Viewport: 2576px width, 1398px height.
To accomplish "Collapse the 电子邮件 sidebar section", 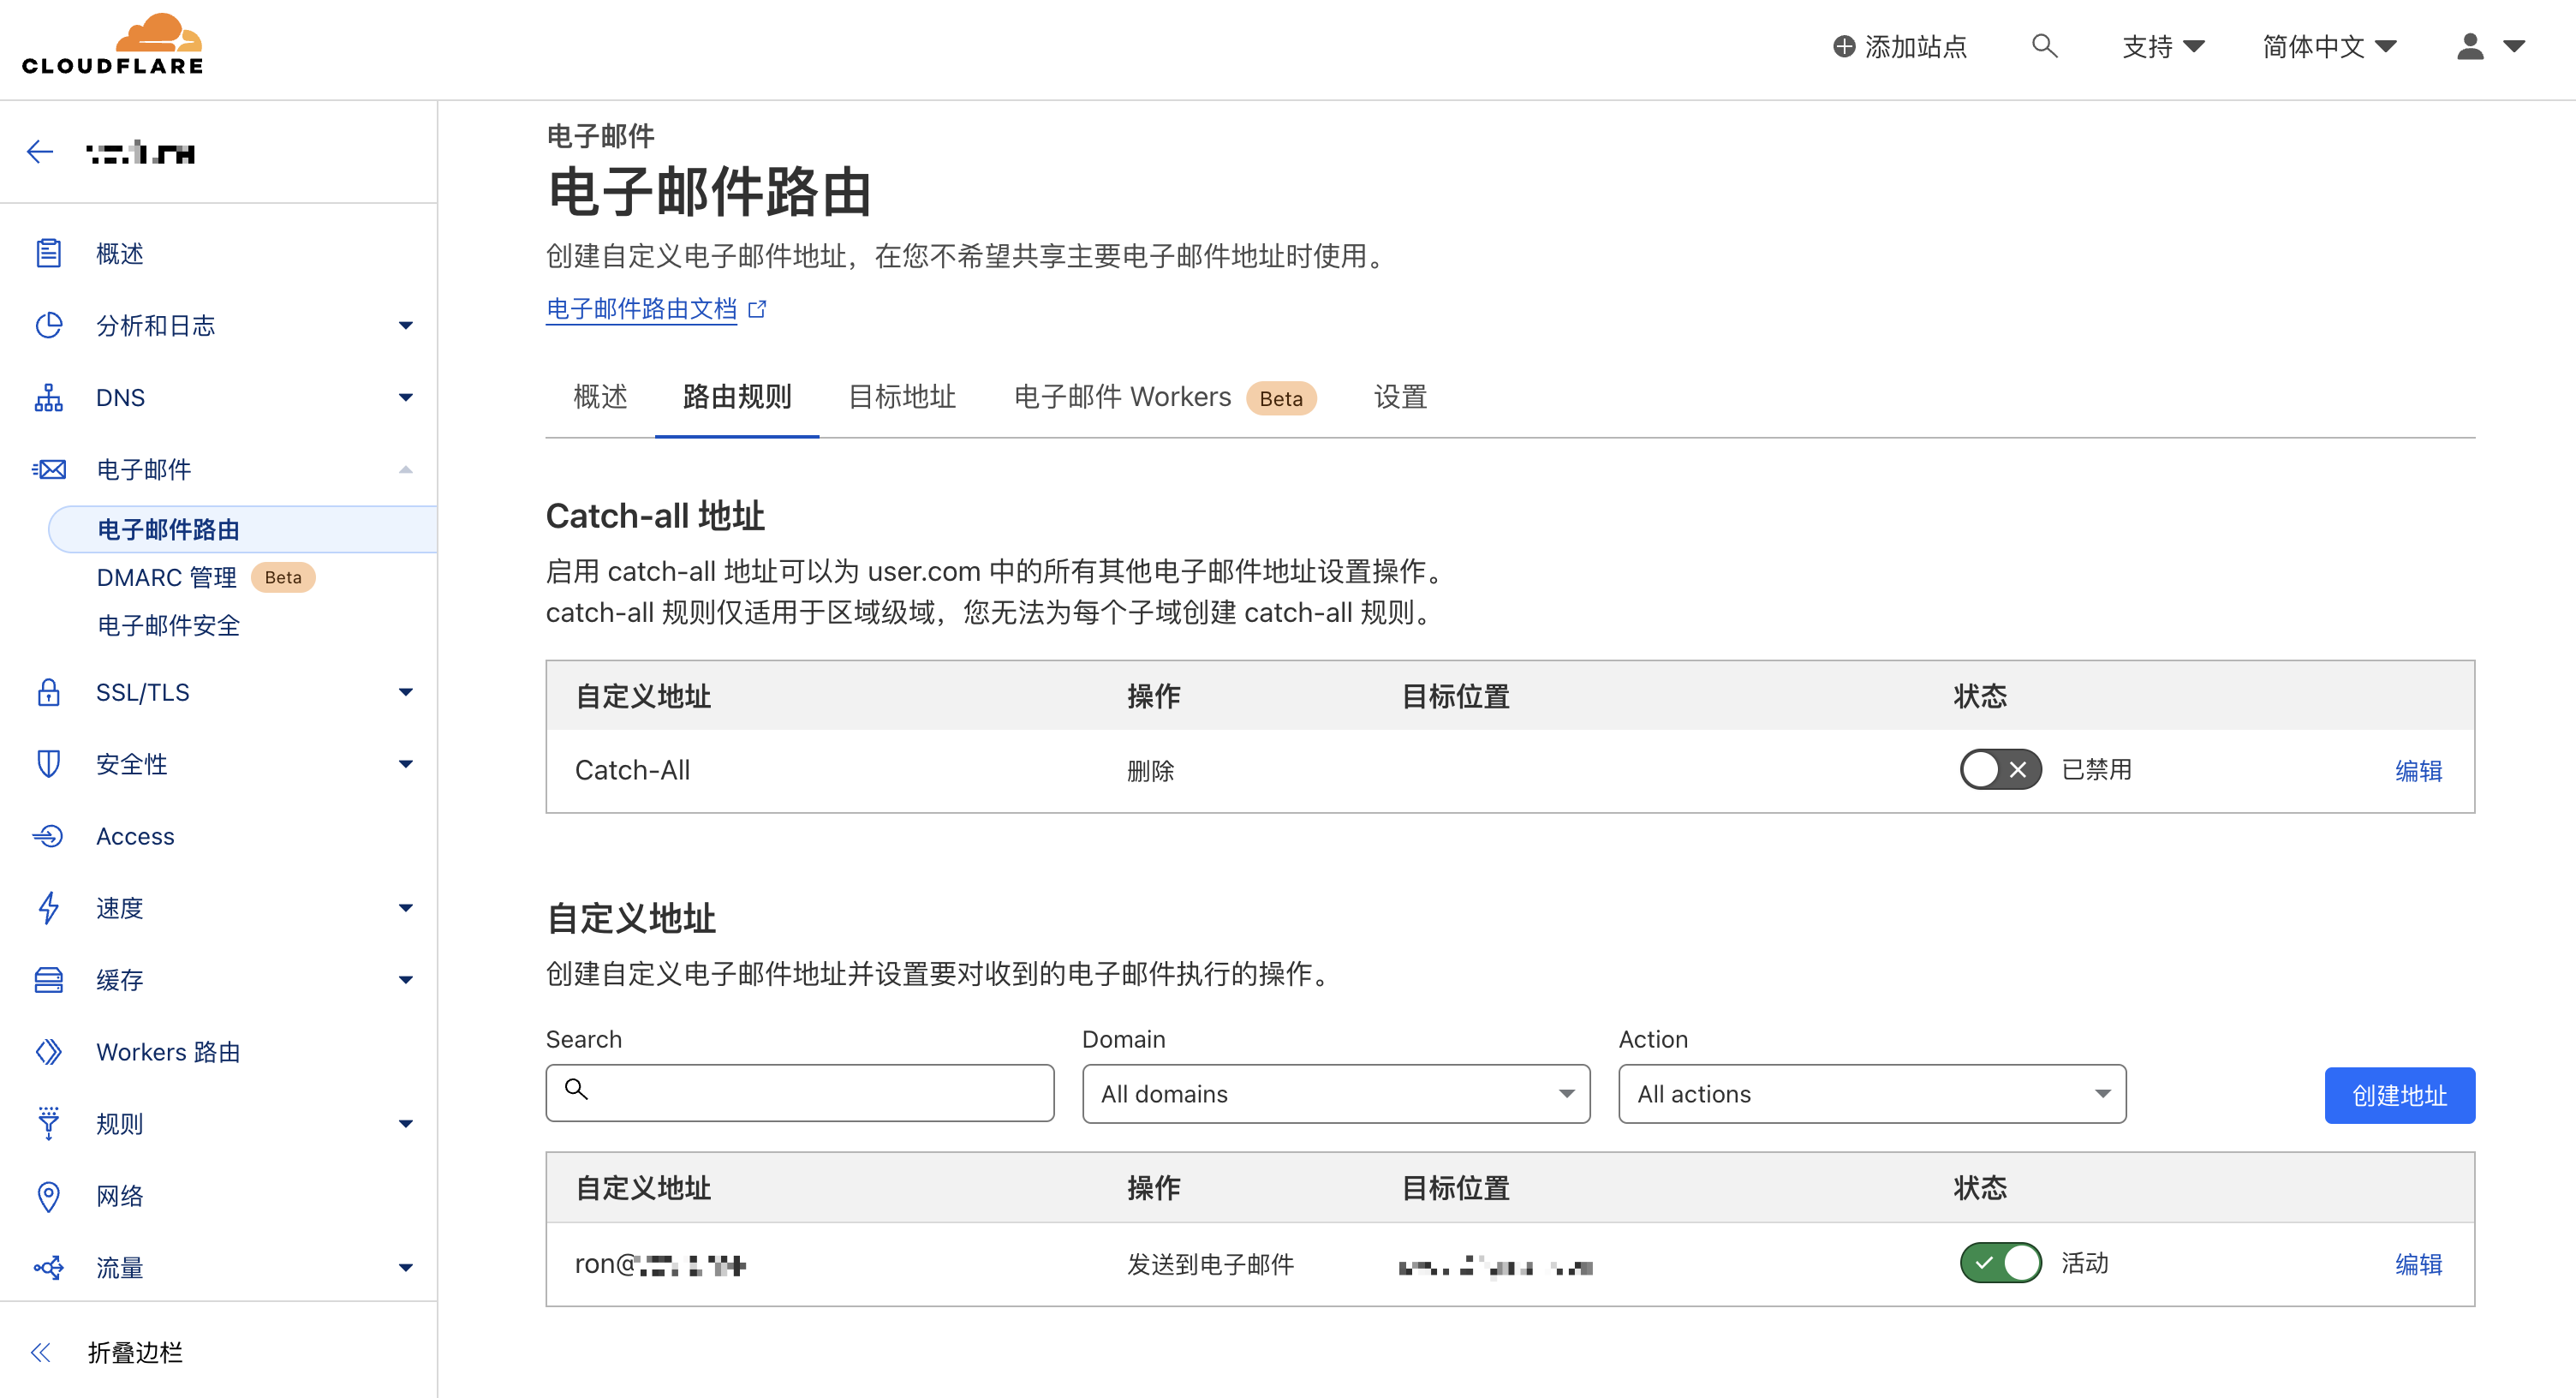I will pos(405,469).
